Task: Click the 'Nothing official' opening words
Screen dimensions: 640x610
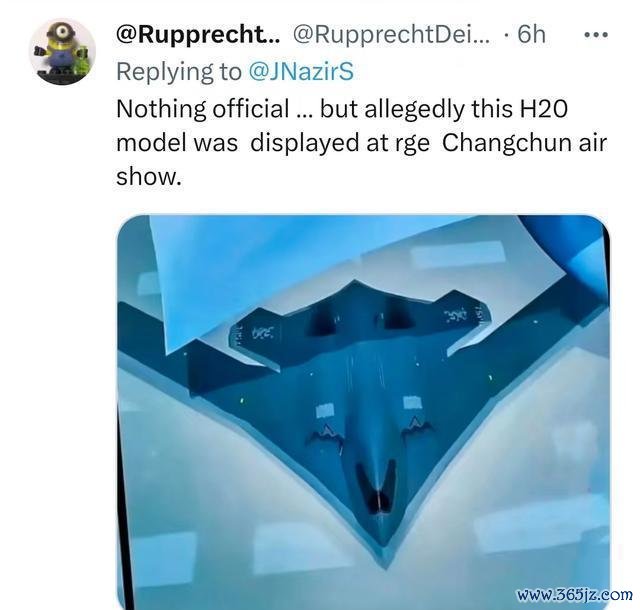Action: tap(202, 109)
